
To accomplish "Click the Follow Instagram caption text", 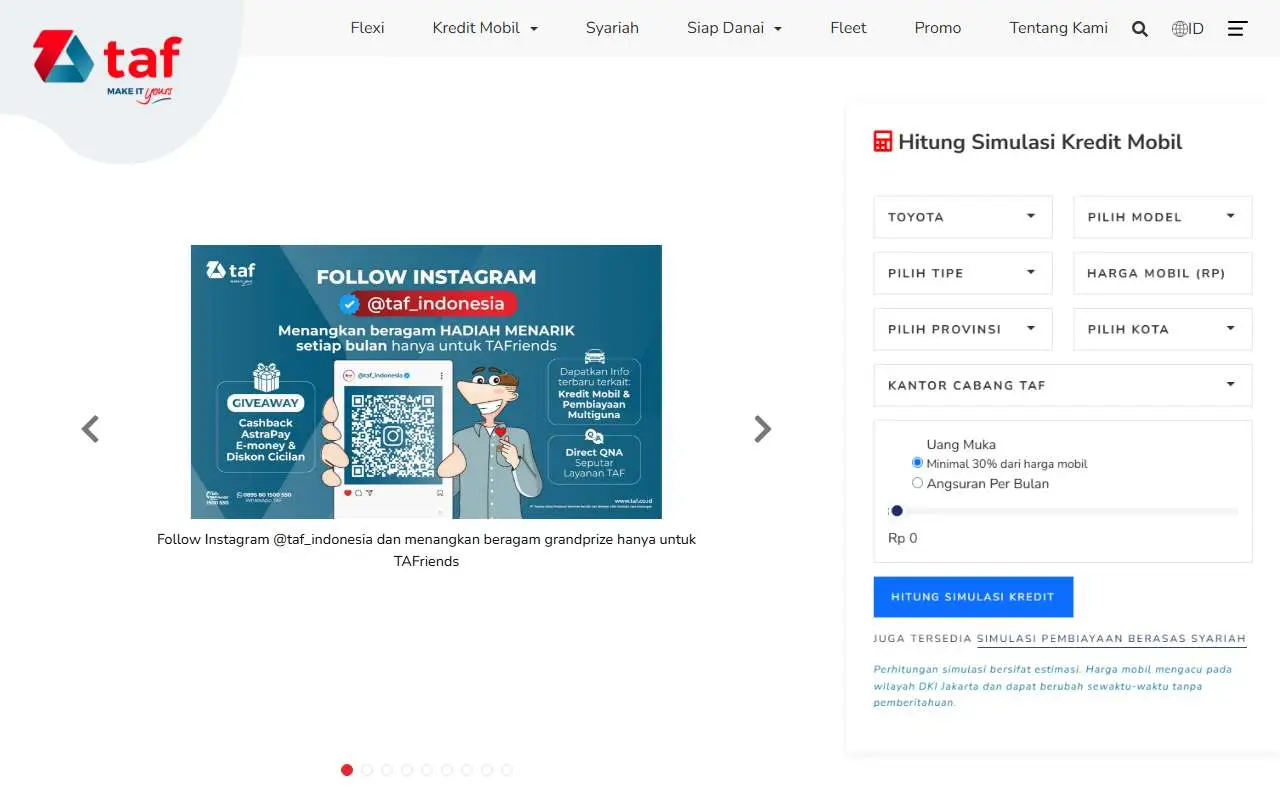I will (x=426, y=550).
